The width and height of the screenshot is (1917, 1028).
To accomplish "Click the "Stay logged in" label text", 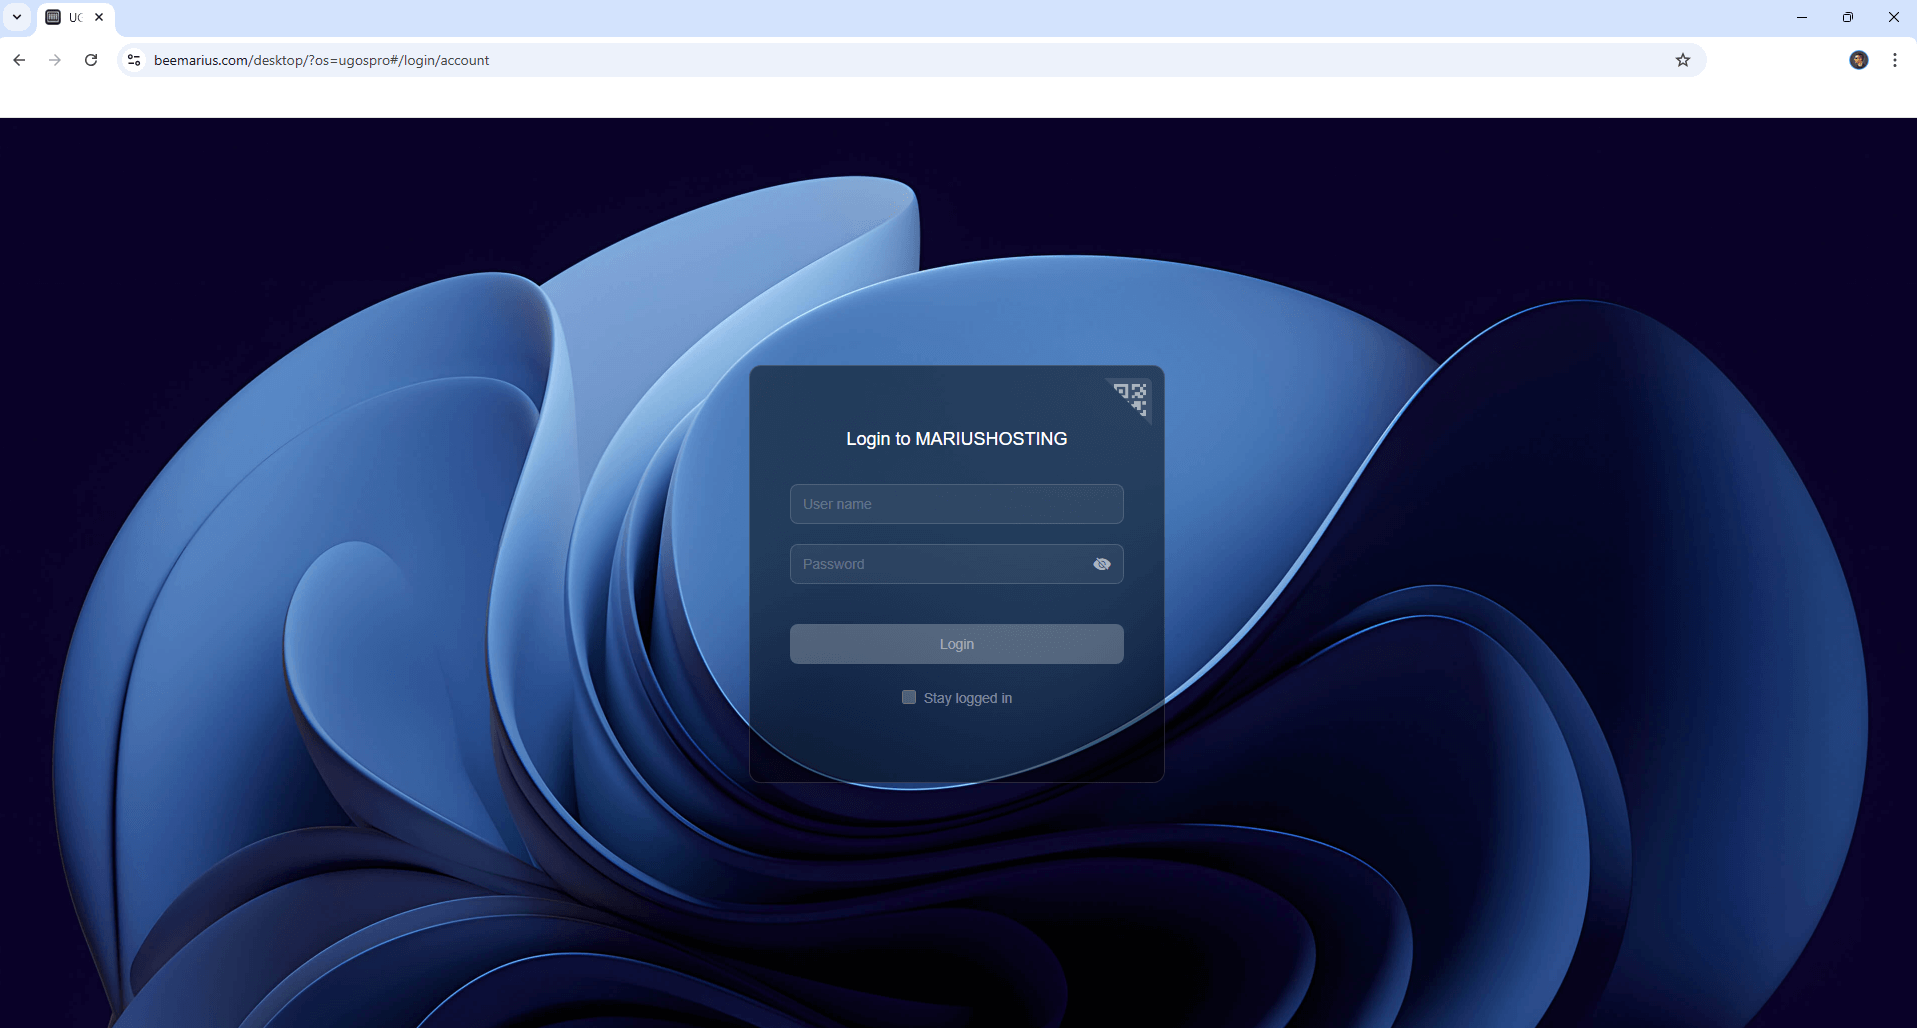I will (x=967, y=698).
